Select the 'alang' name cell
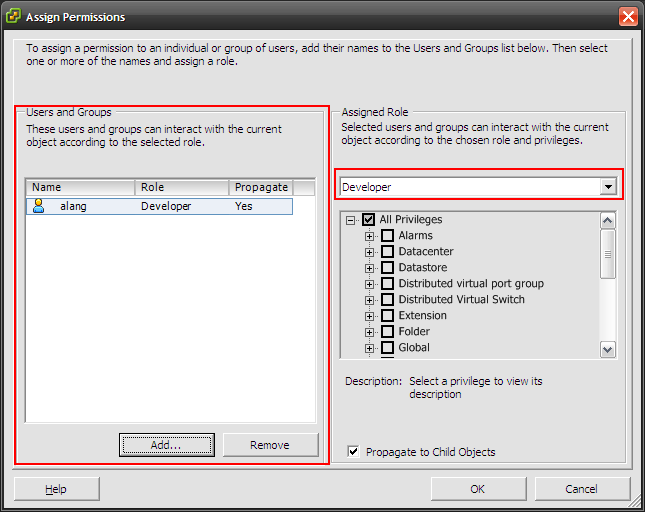Image resolution: width=645 pixels, height=512 pixels. tap(73, 206)
